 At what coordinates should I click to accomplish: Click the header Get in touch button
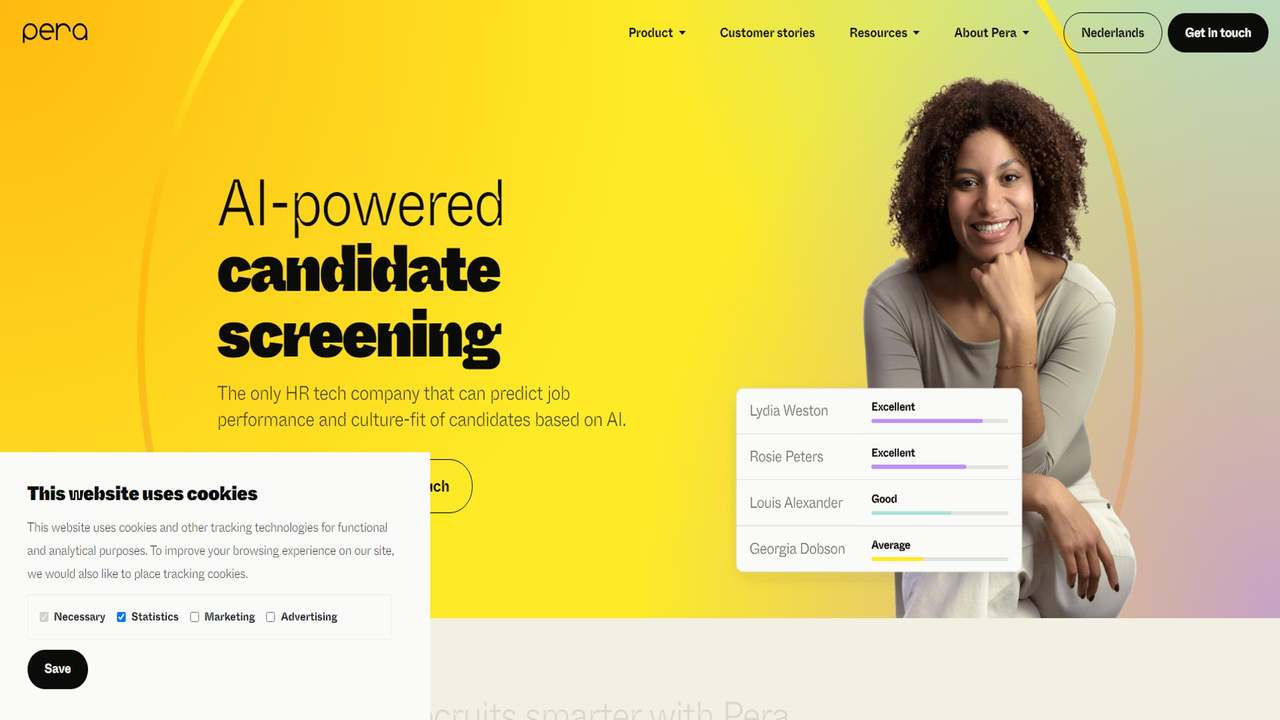1218,33
